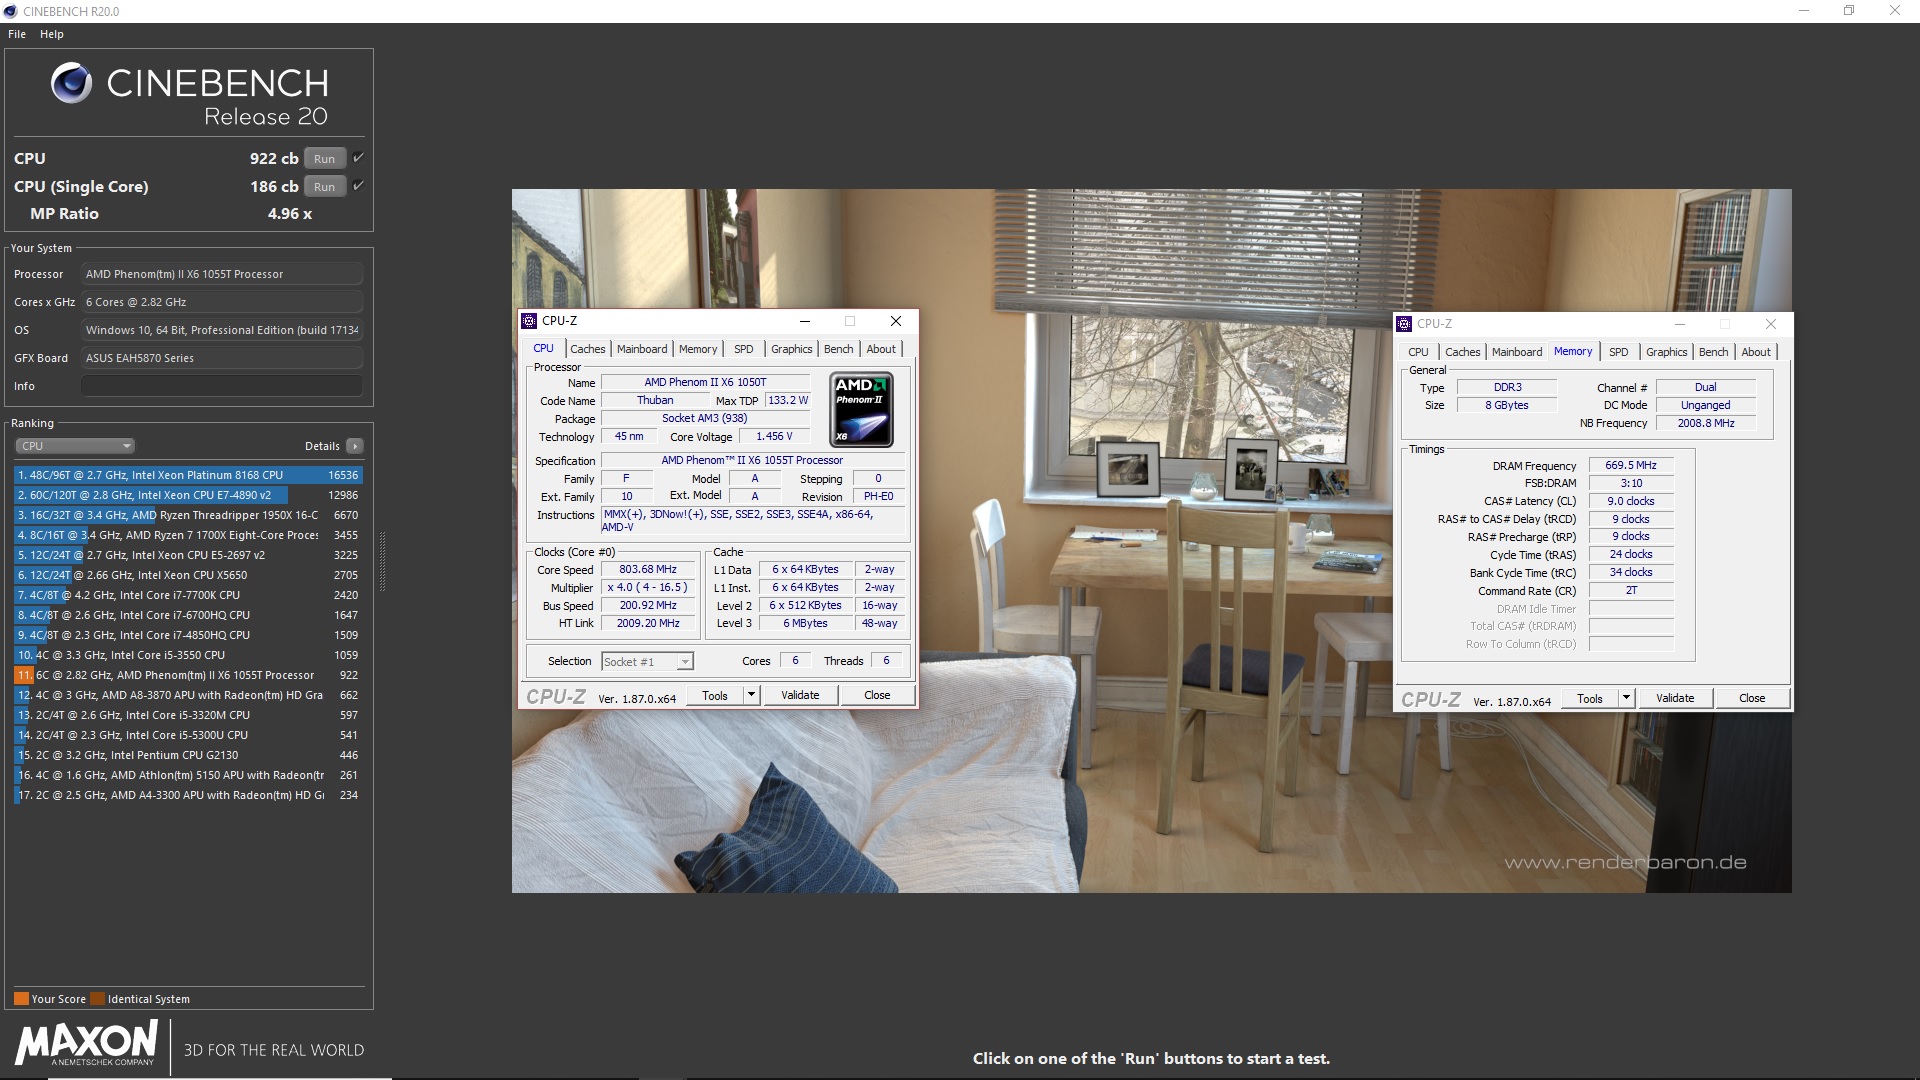Expand the Socket #1 selection dropdown

(x=684, y=662)
